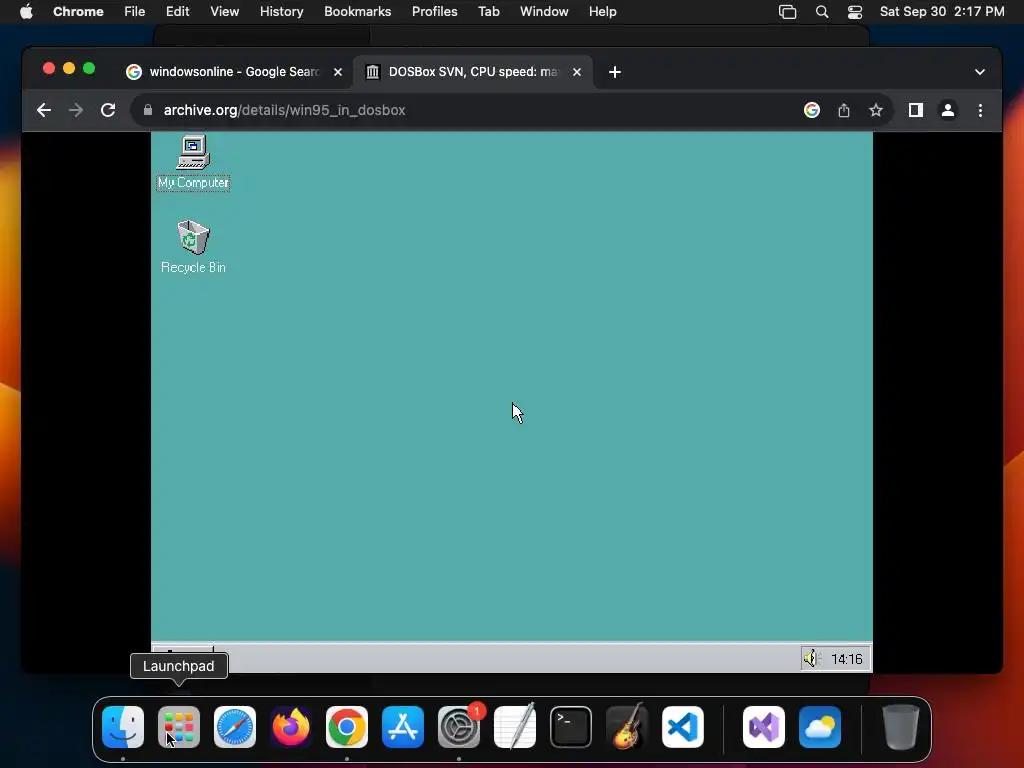Open Visual Studio Code from the Dock
The image size is (1024, 768).
pyautogui.click(x=683, y=727)
